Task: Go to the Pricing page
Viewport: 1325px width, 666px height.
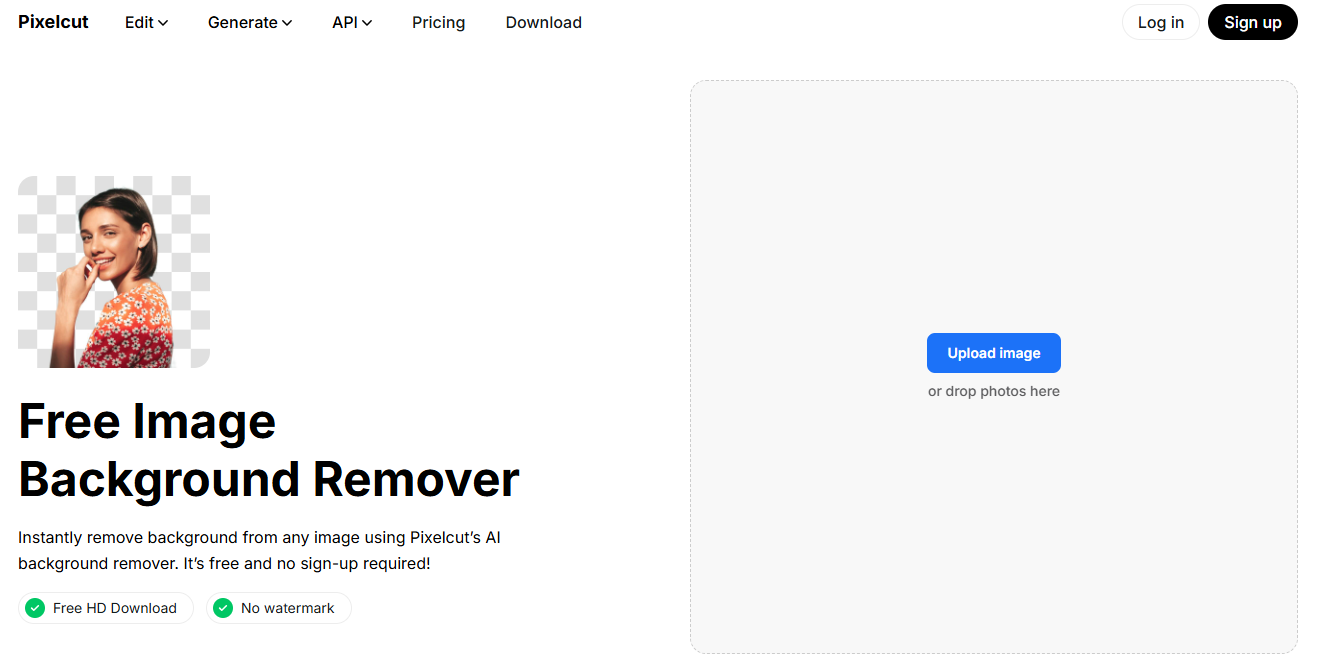Action: click(x=438, y=22)
